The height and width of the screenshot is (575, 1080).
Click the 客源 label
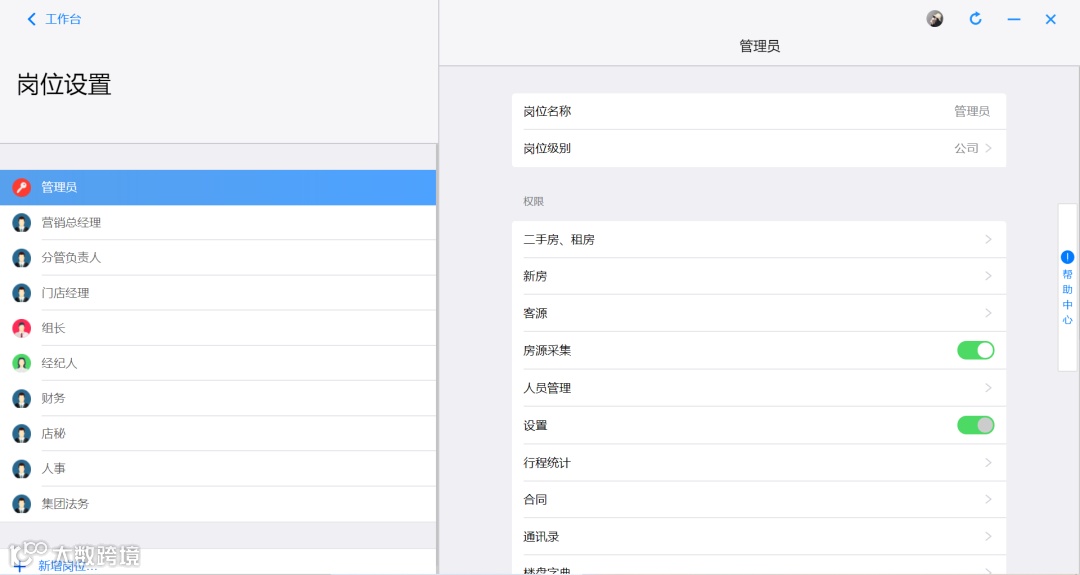click(534, 313)
